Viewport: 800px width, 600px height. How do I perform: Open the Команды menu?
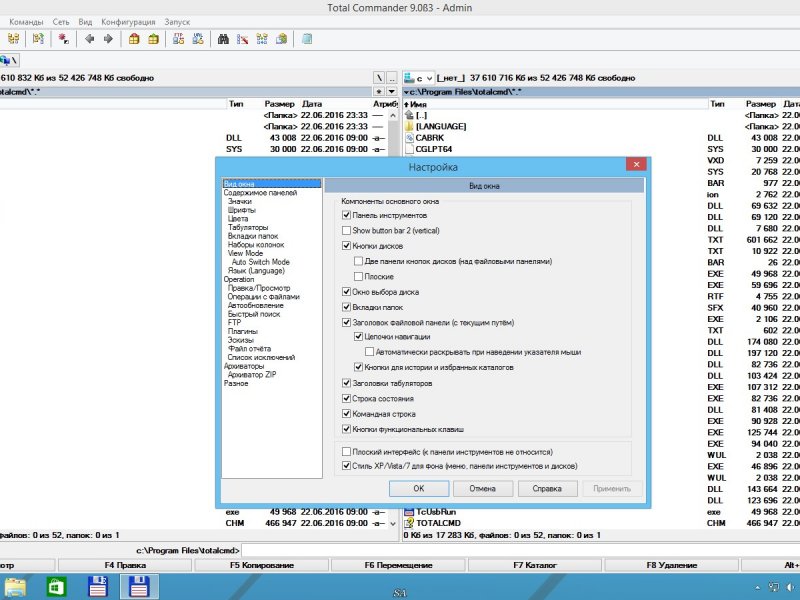tap(26, 22)
